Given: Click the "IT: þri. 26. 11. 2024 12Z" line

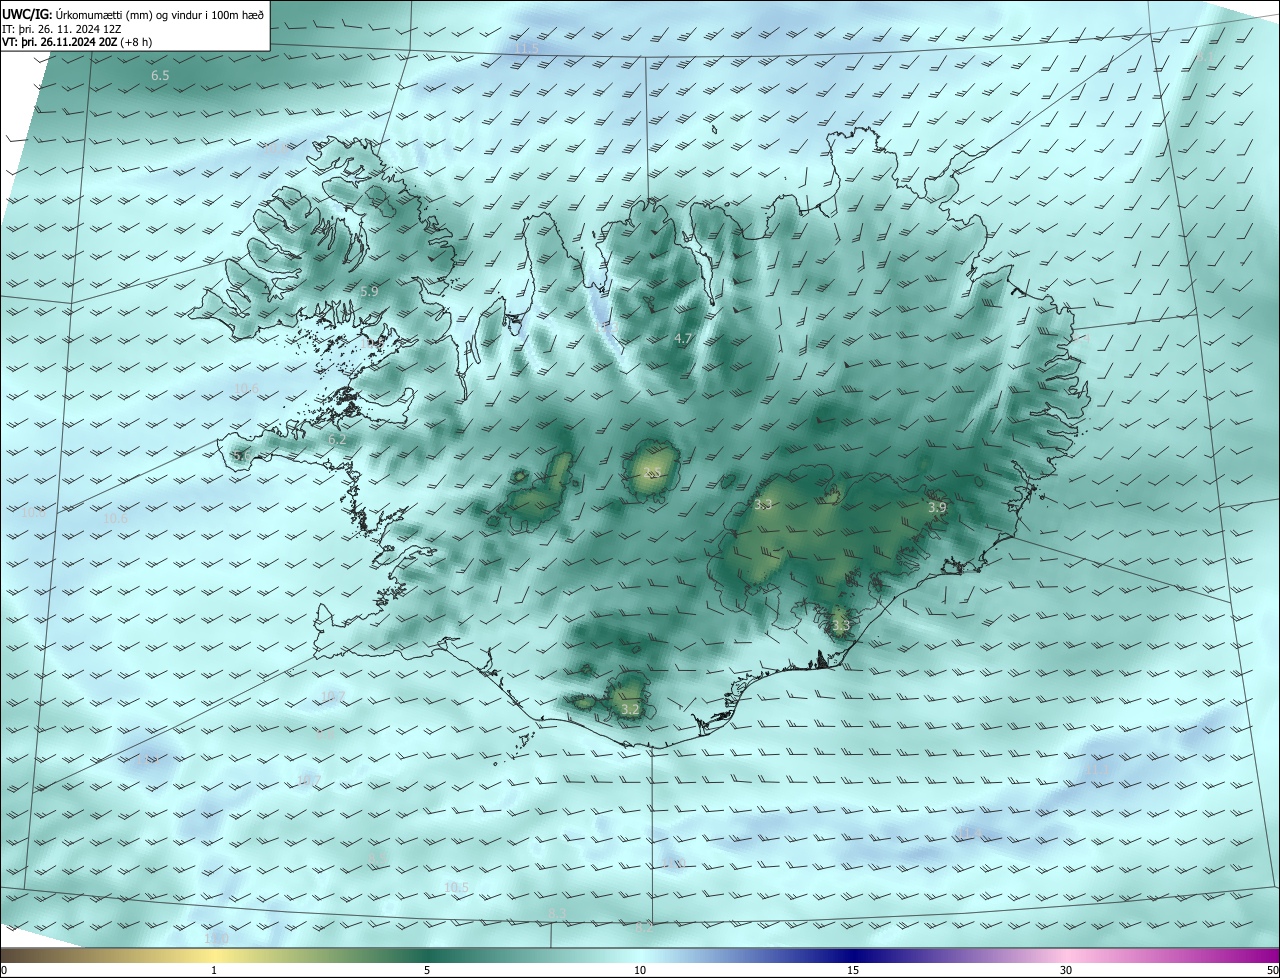Looking at the screenshot, I should [x=62, y=29].
